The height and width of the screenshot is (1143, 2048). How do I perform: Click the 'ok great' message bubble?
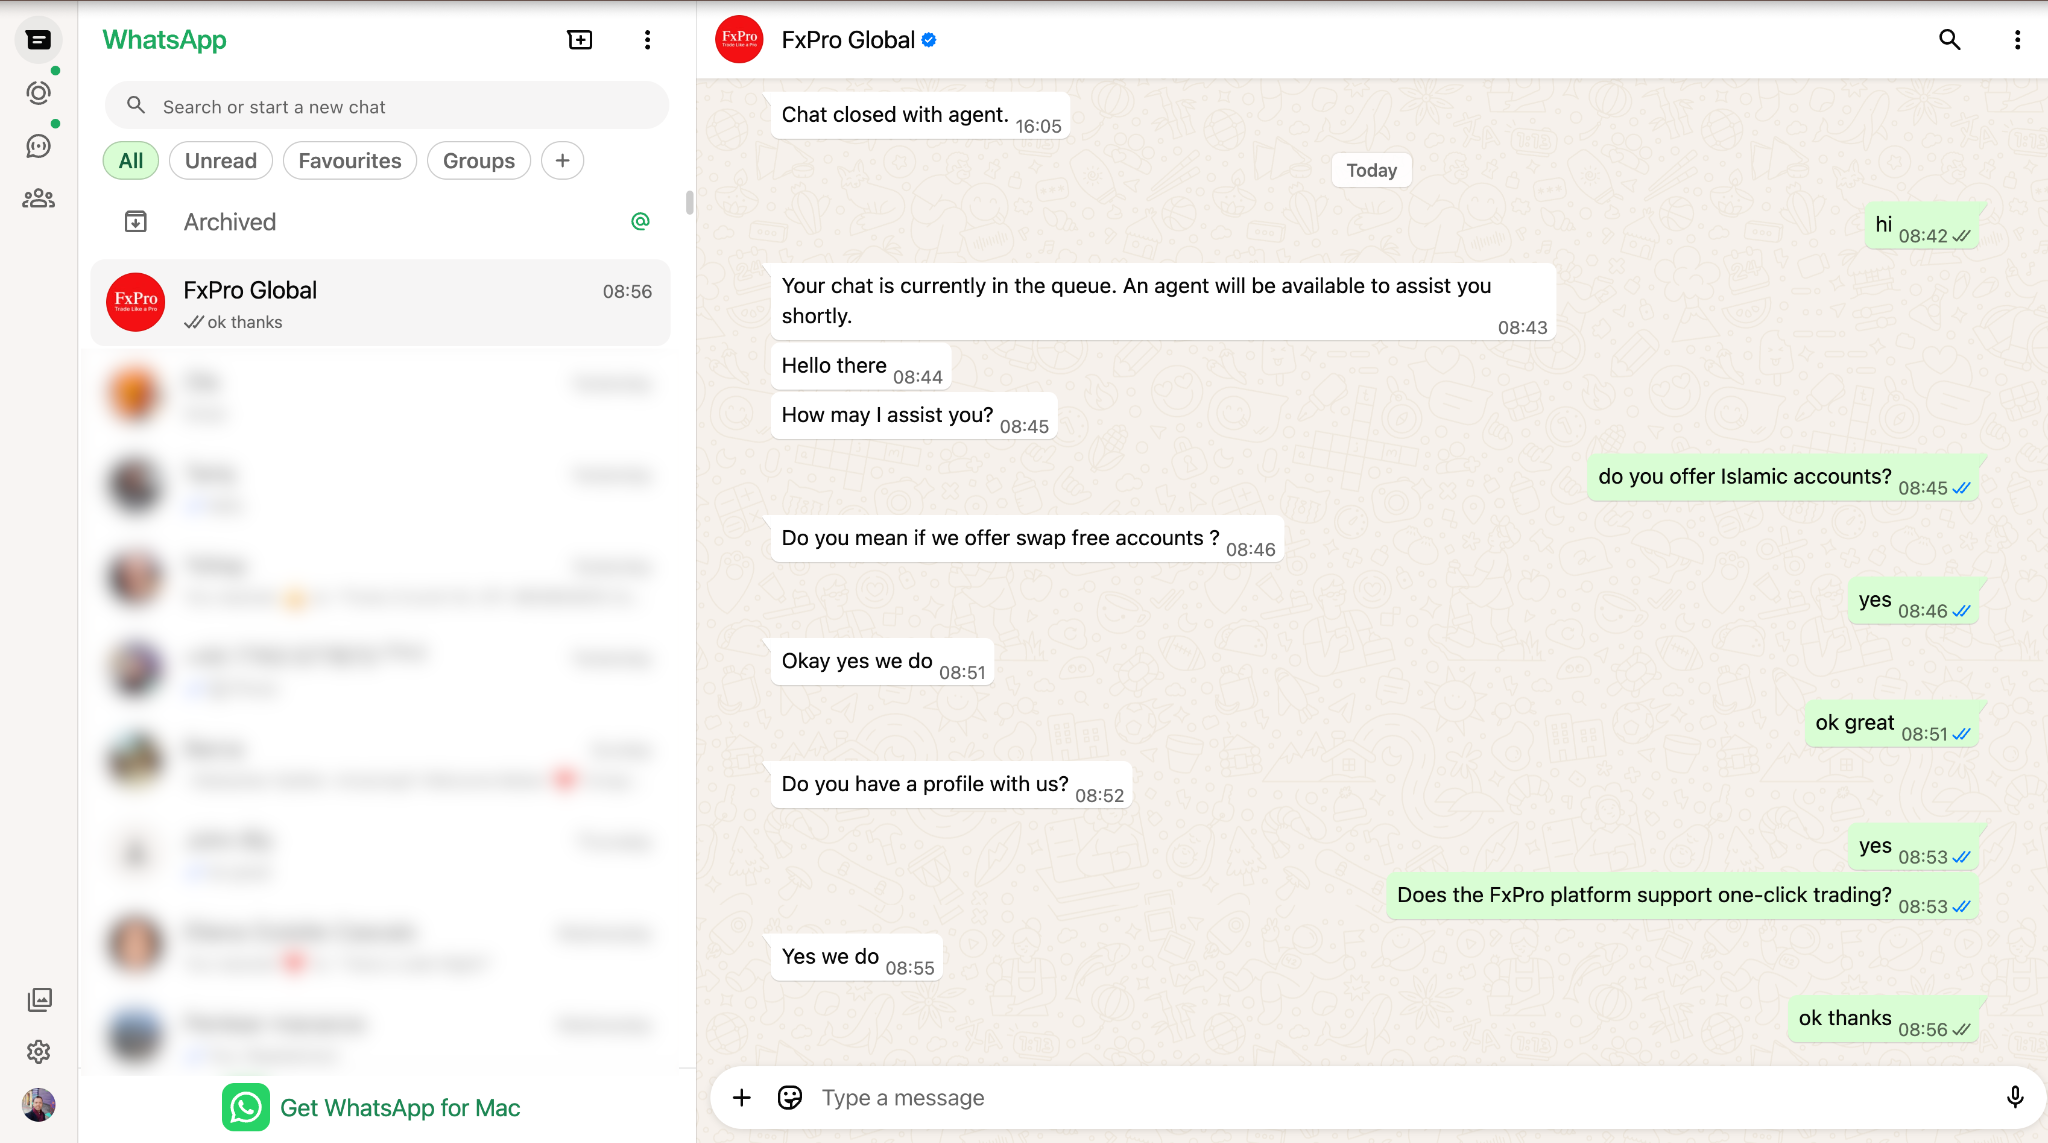point(1892,723)
